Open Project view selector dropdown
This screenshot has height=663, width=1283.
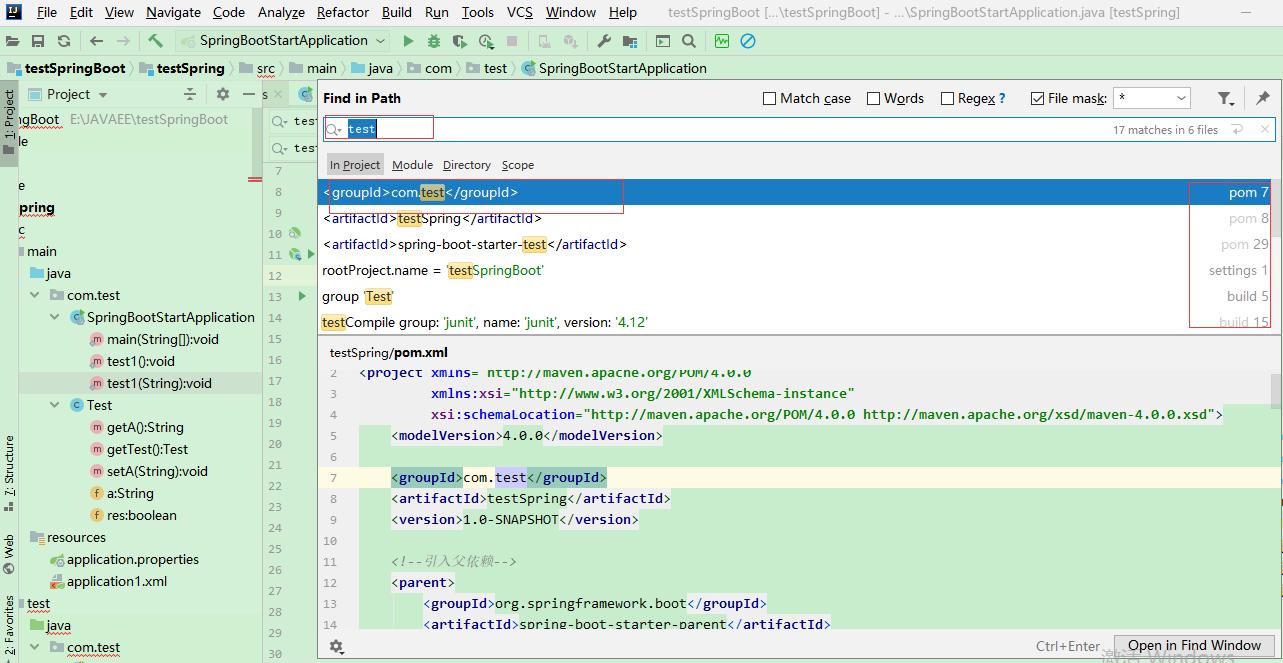(x=102, y=94)
